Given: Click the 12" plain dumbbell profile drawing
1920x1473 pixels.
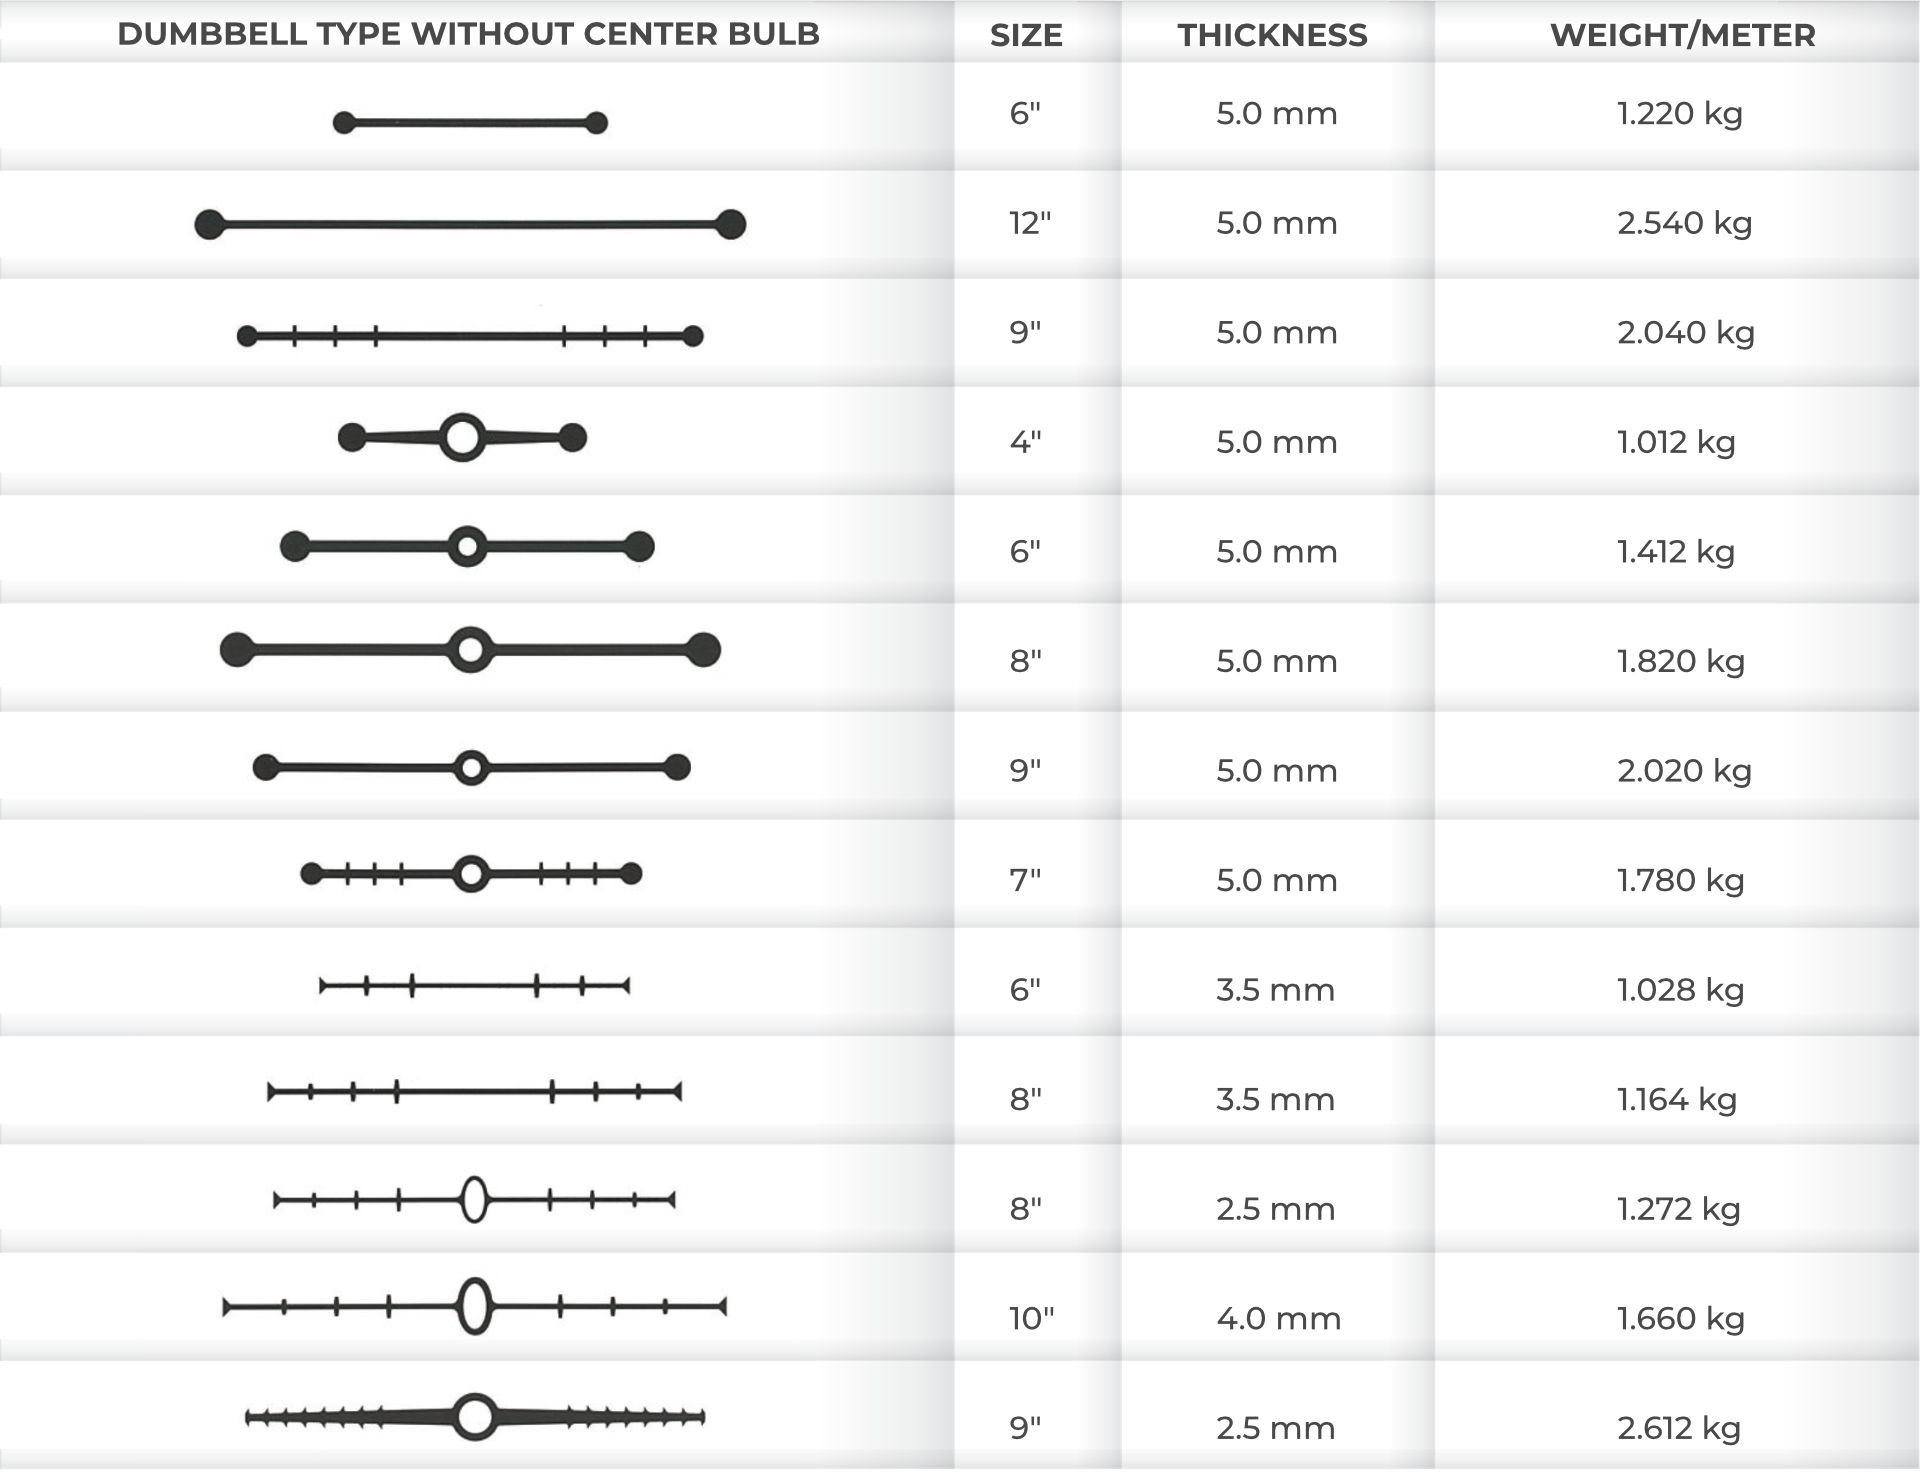Looking at the screenshot, I should (470, 225).
